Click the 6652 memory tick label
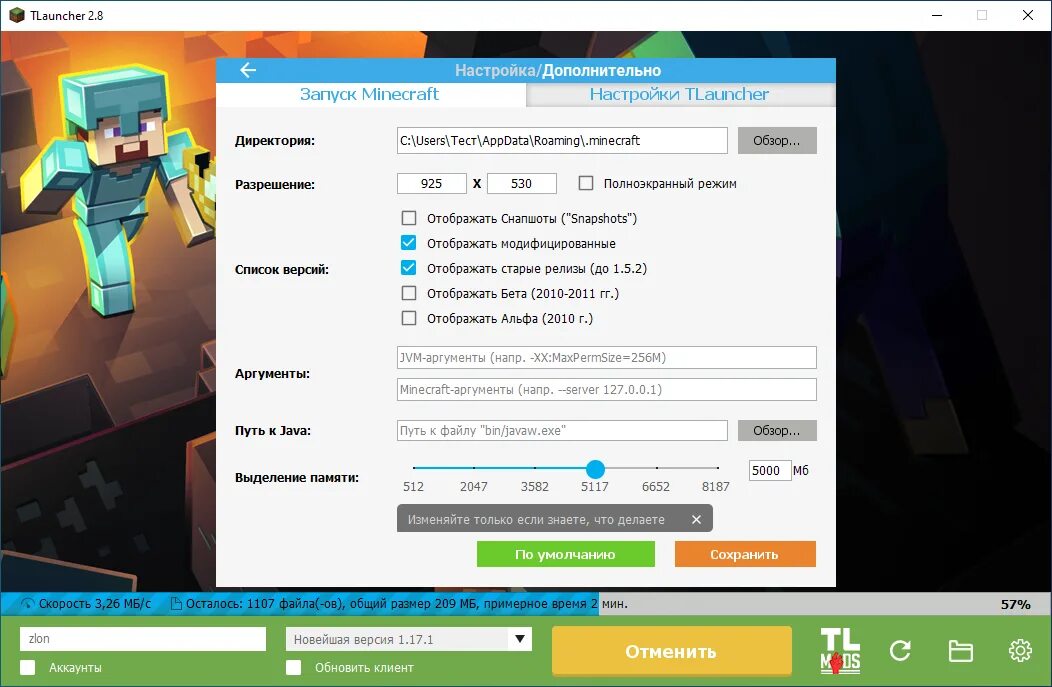1052x687 pixels. point(655,486)
